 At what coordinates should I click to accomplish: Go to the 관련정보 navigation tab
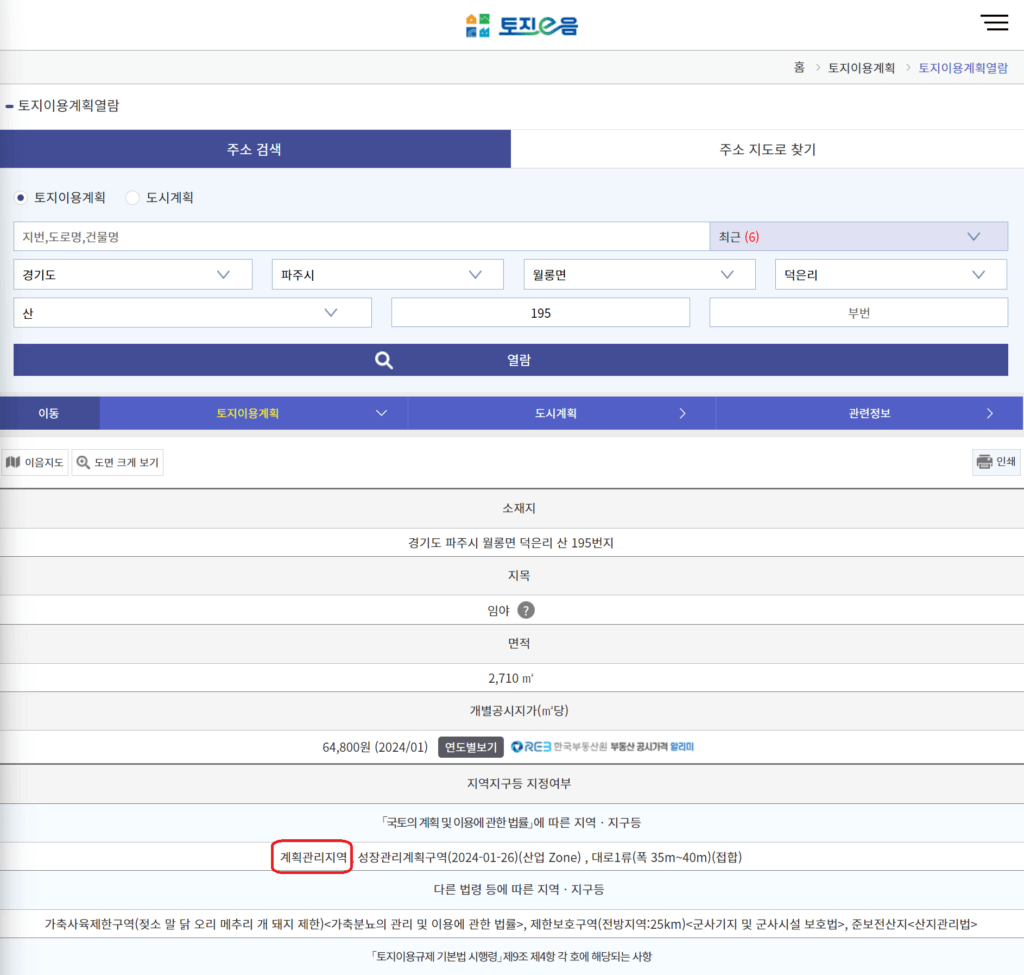(870, 412)
